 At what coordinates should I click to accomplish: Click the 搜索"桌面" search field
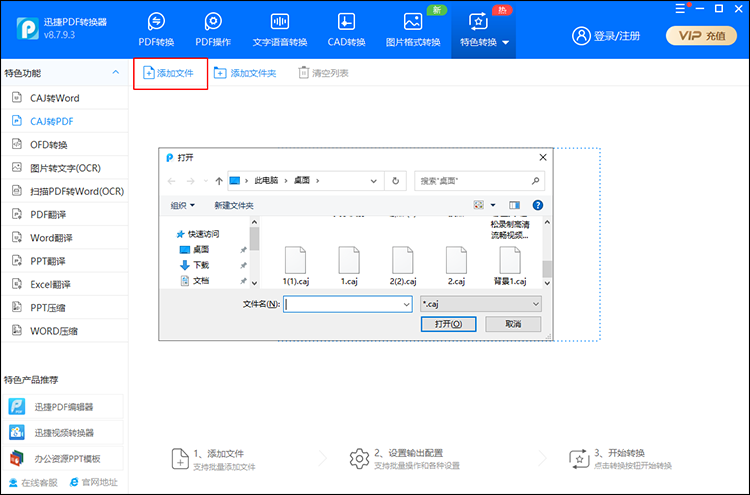coord(479,181)
